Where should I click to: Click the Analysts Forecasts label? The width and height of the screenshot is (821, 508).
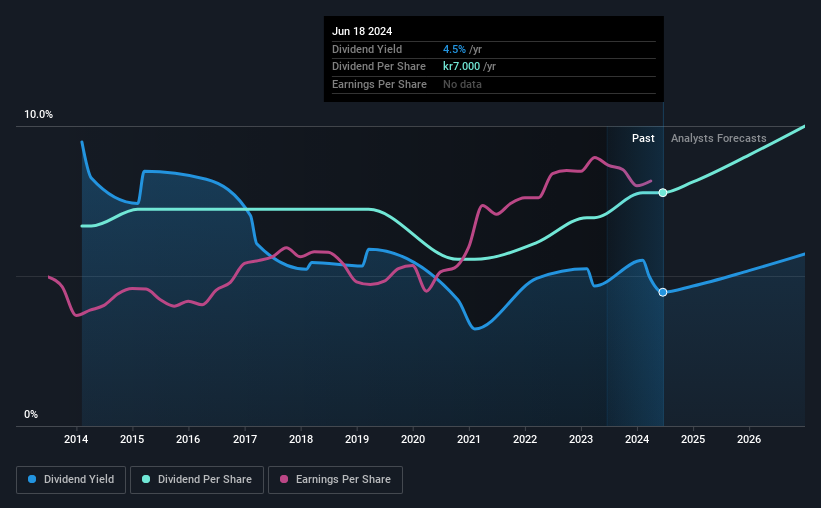point(718,138)
